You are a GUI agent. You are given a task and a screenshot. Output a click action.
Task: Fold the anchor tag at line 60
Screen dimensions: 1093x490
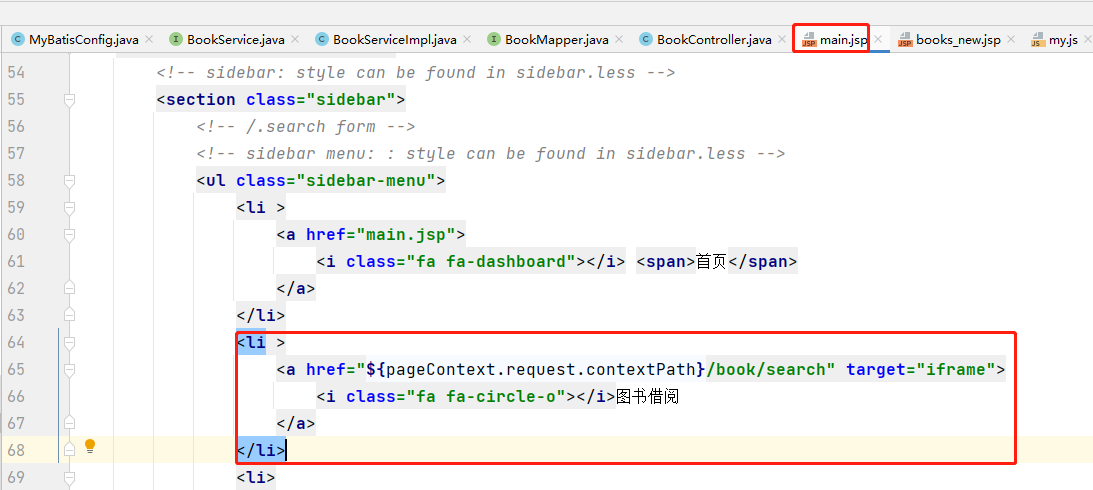point(68,235)
